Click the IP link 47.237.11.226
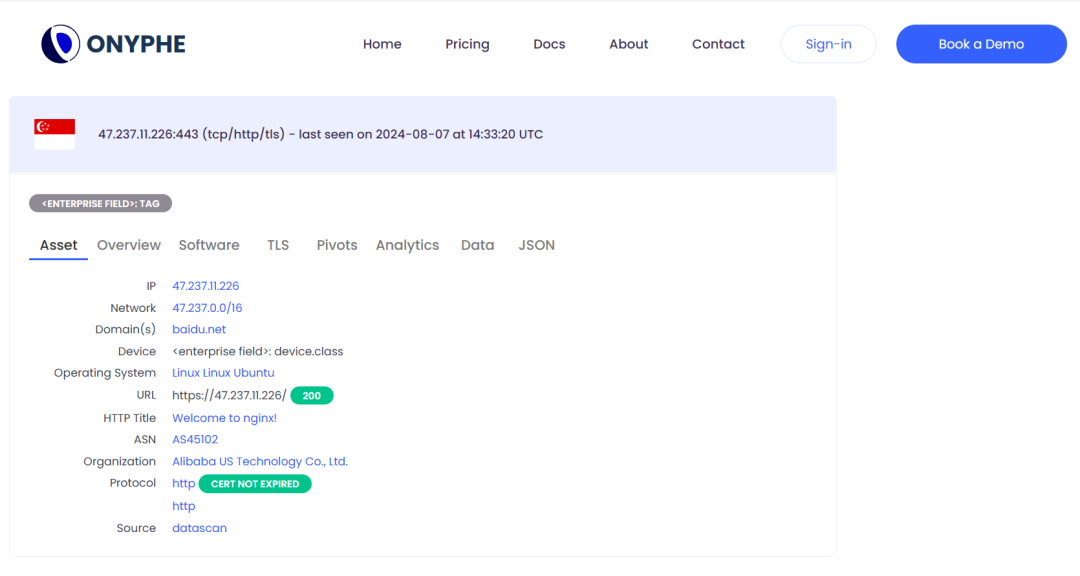The image size is (1080, 576). 205,286
